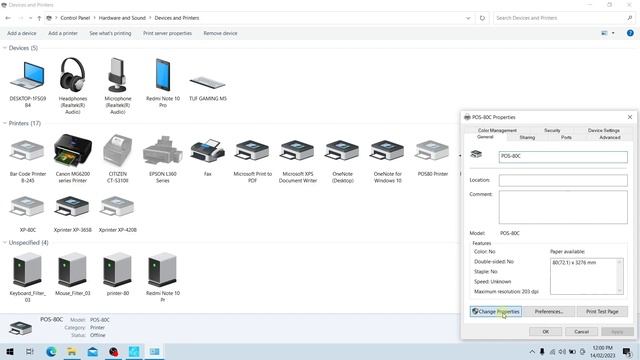Open recent locations dropdown arrow
Viewport: 640px width, 360px height.
point(30,18)
